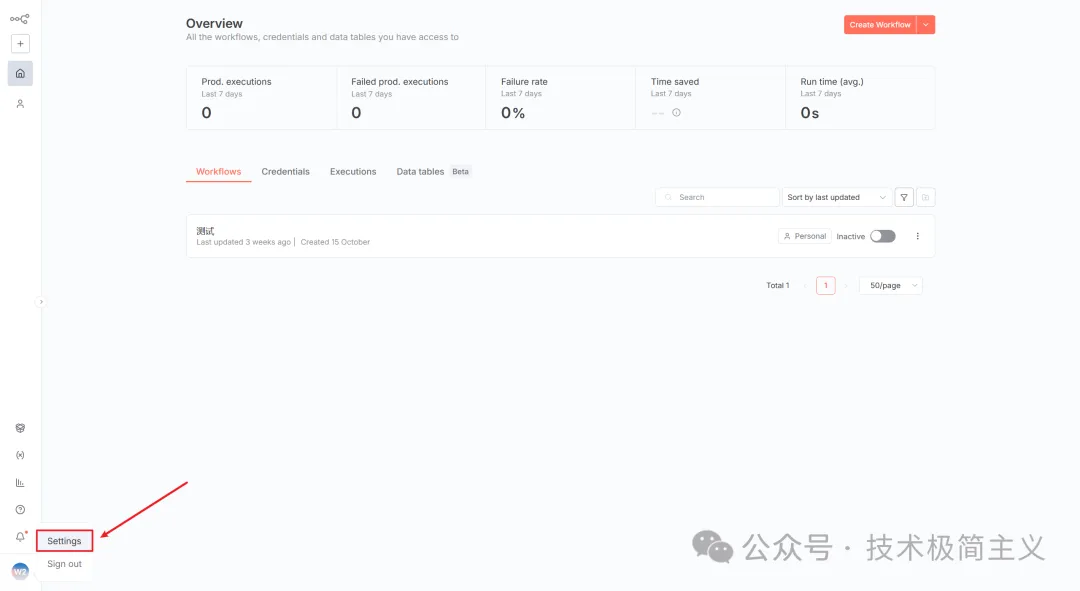Switch to the Workflows tab
The height and width of the screenshot is (591, 1080).
(218, 172)
